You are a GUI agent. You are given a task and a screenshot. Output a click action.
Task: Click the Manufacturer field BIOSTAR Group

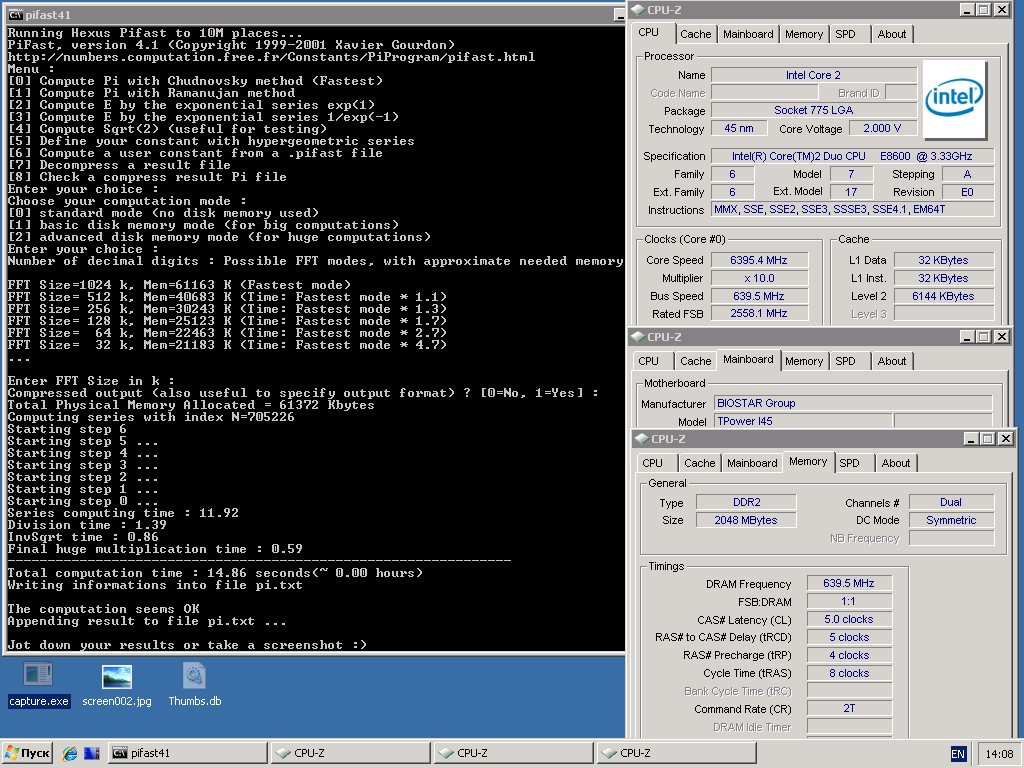(853, 403)
